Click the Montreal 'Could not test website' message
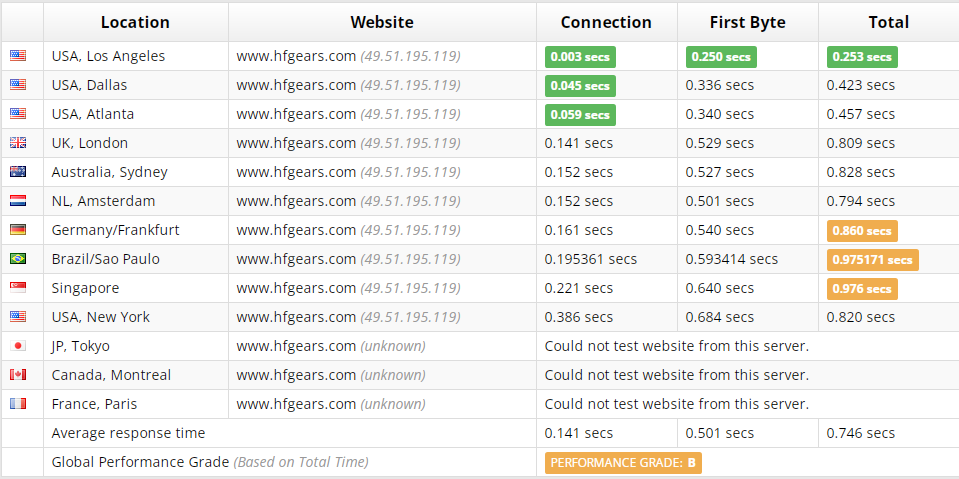 click(676, 375)
